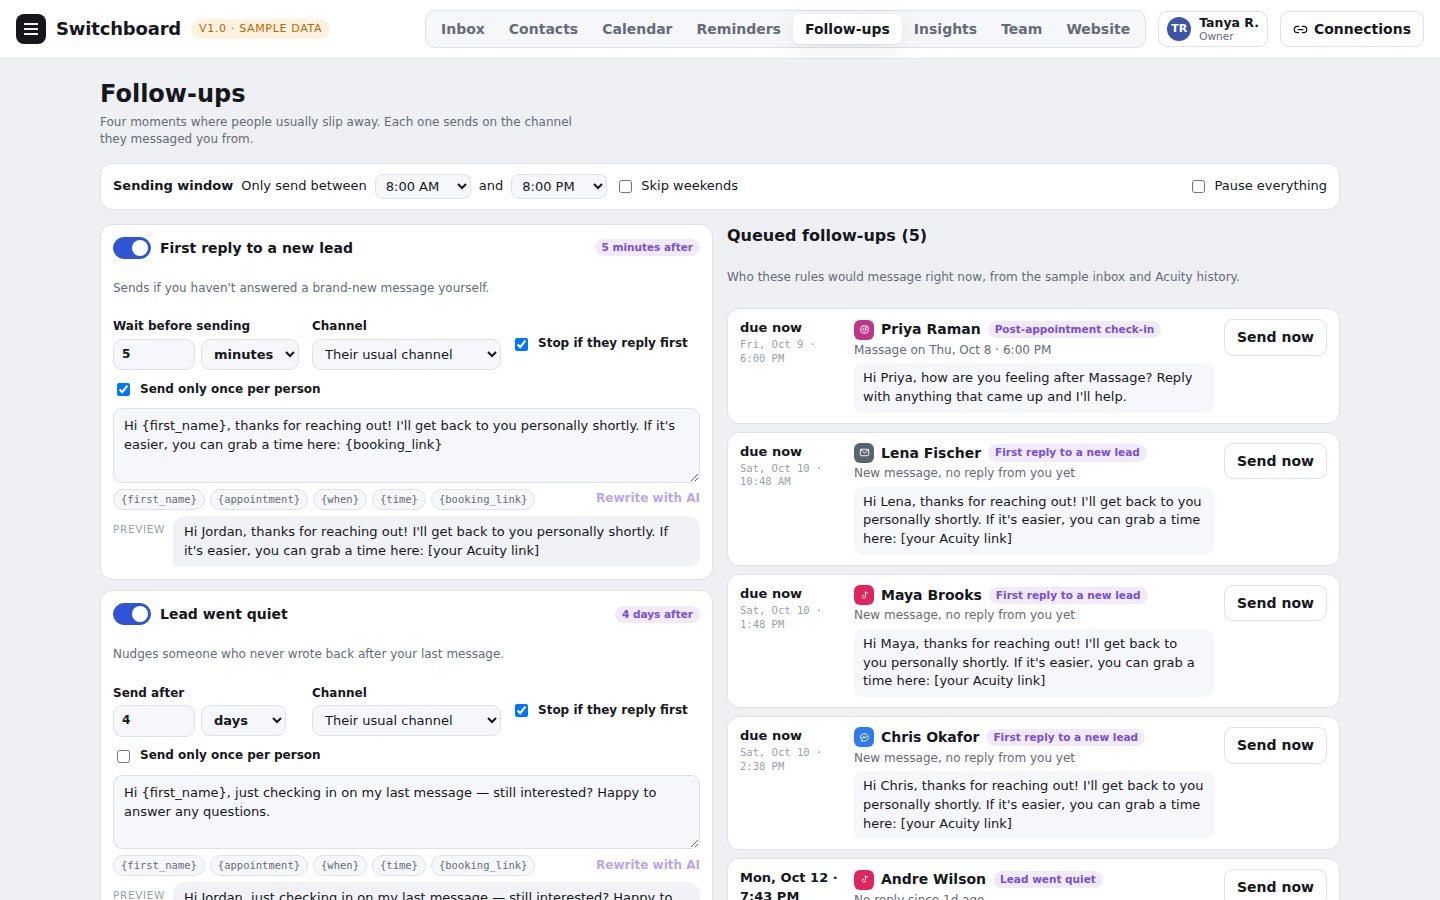Screen dimensions: 1440x900
Task: Open the 'minutes' unit dropdown
Action: 250,354
